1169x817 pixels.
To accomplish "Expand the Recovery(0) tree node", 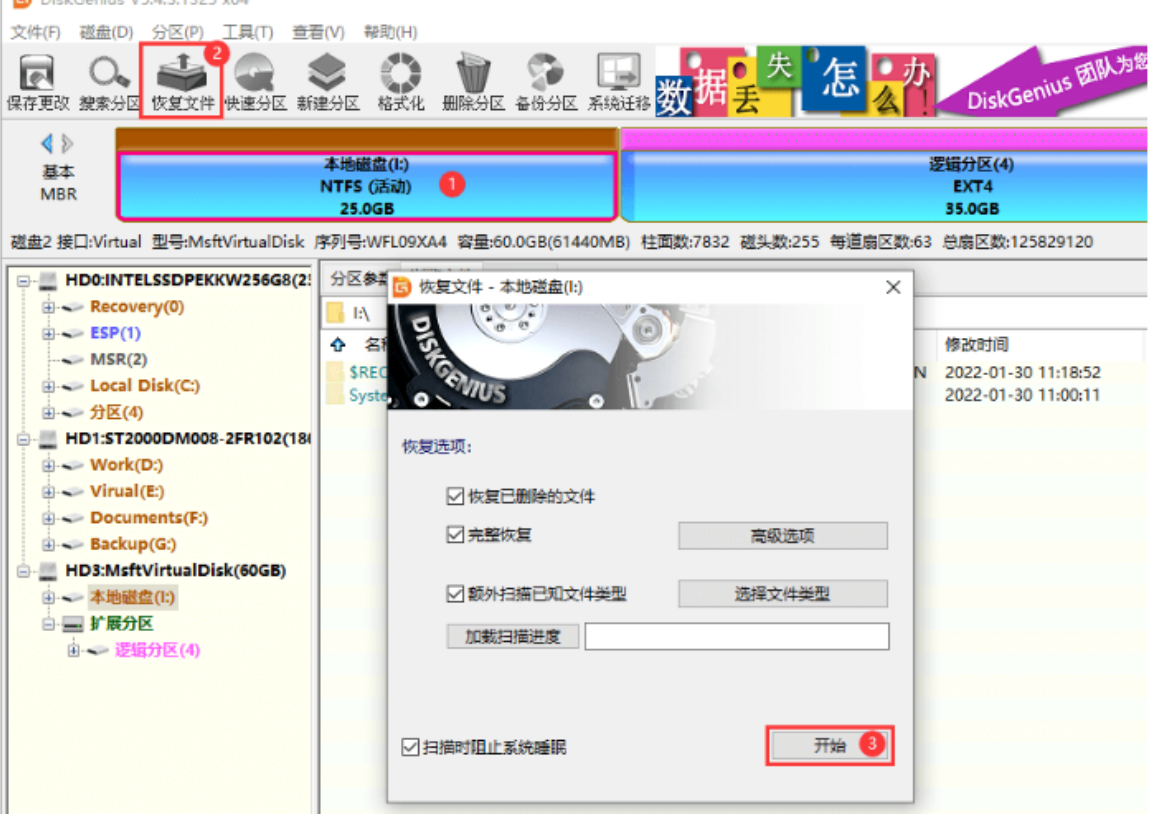I will (48, 307).
